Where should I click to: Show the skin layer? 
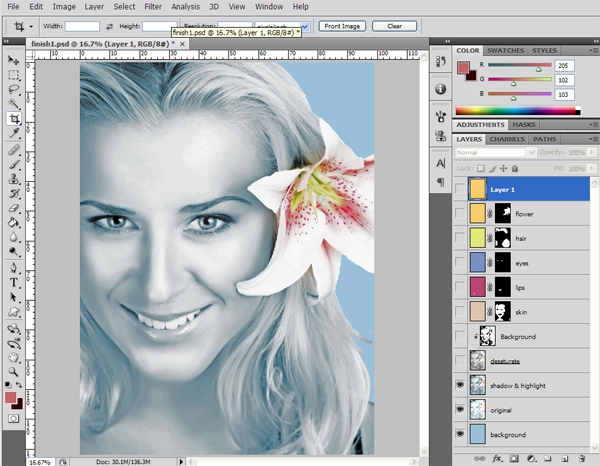460,311
